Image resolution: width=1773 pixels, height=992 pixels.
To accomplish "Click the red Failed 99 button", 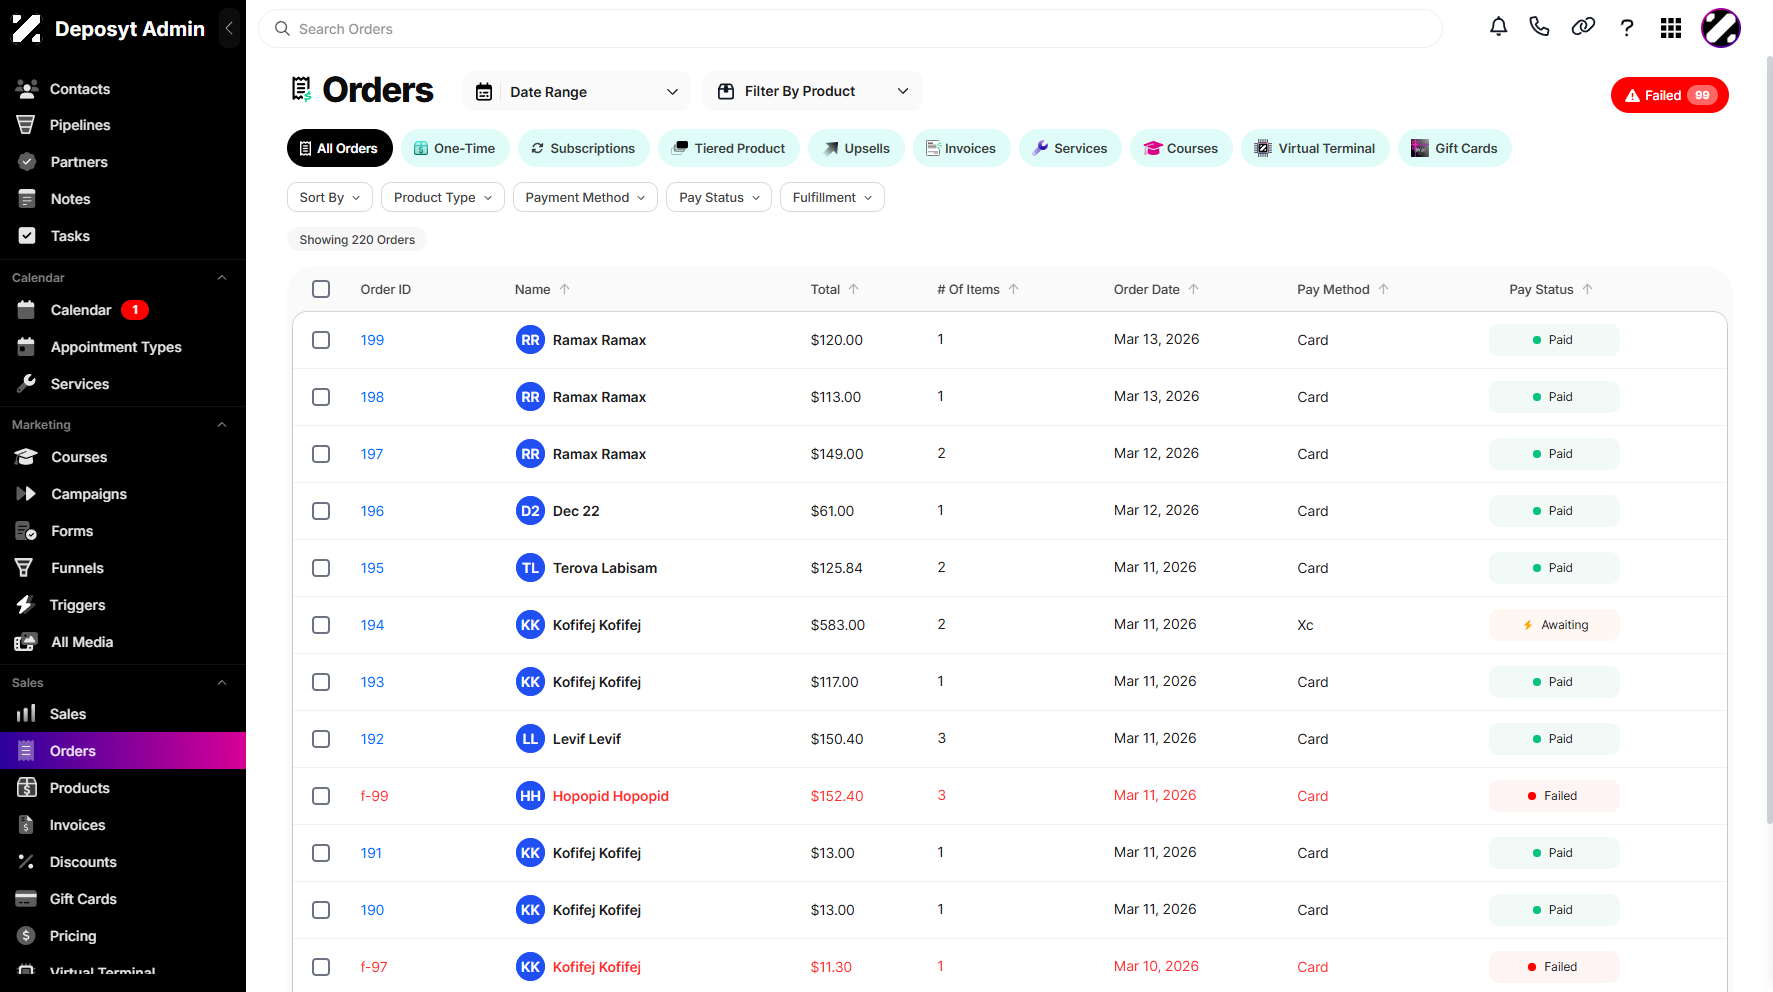I will [1669, 95].
